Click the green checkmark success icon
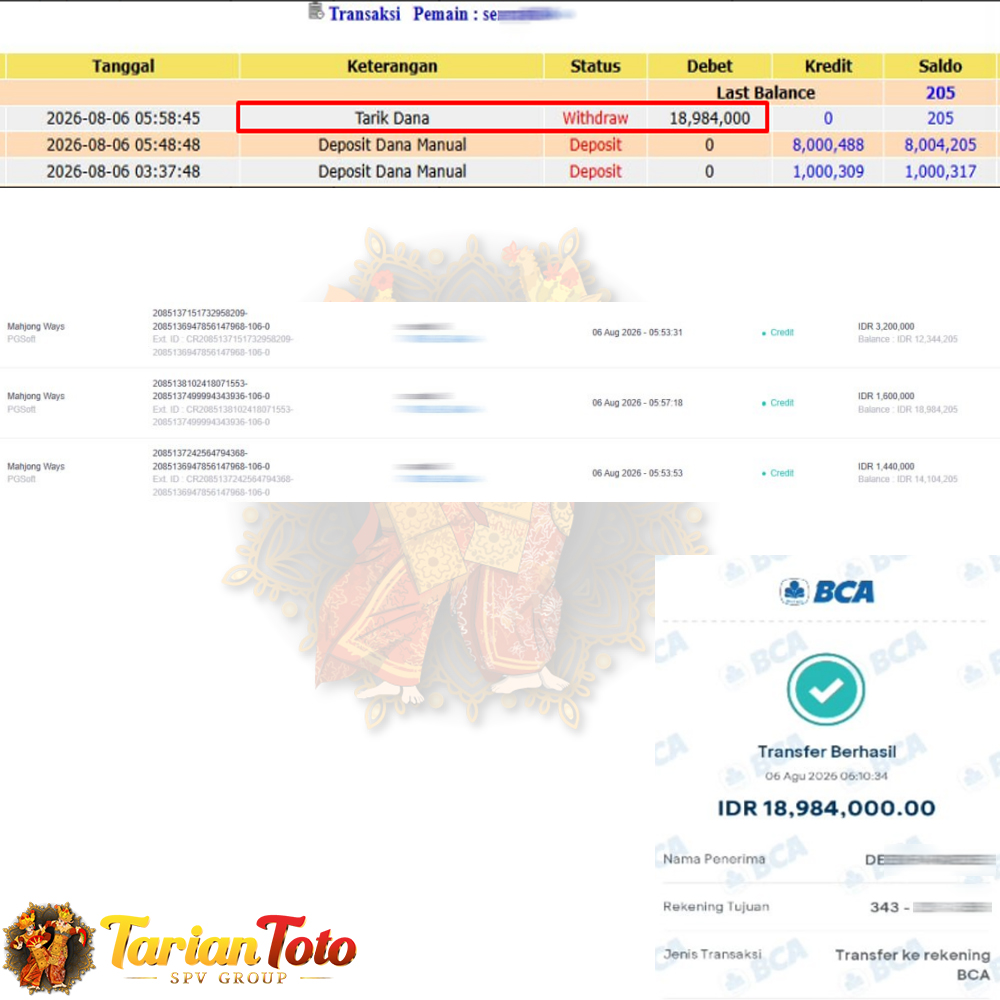Screen dimensions: 1000x1000 coord(826,689)
